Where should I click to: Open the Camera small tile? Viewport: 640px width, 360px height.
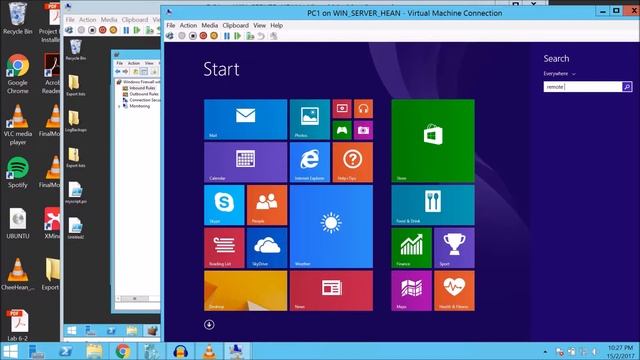[363, 130]
